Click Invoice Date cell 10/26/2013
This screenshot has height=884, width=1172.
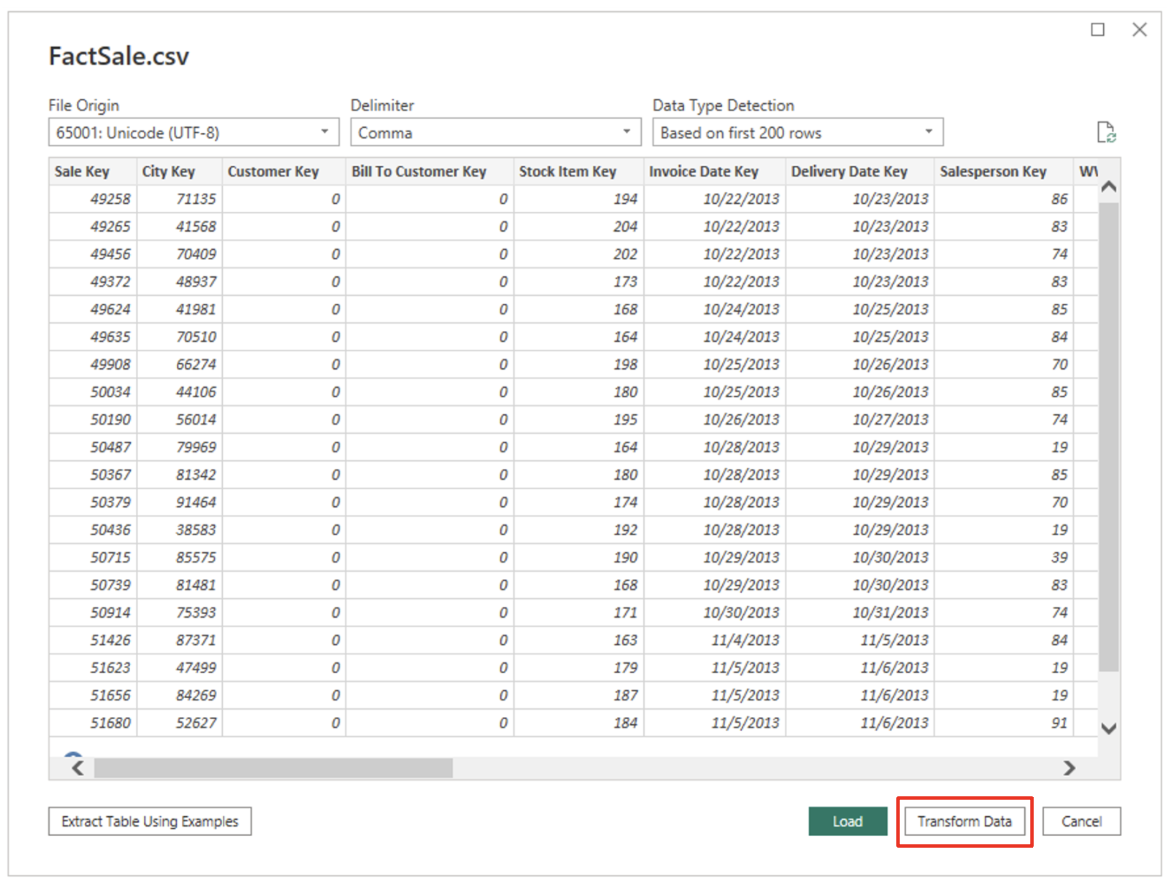pos(715,419)
